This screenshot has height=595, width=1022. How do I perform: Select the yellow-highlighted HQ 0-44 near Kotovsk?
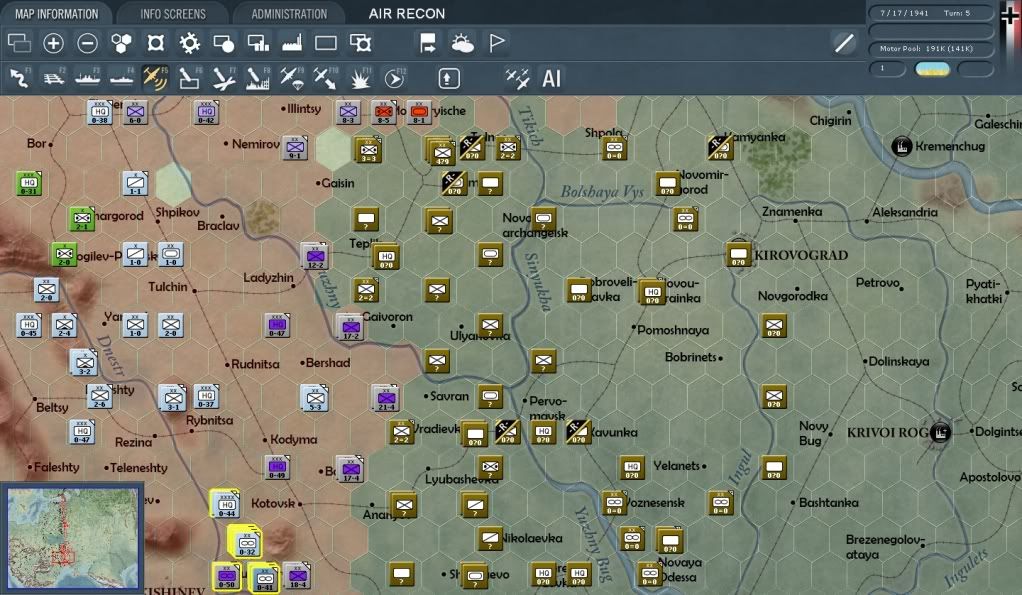[226, 504]
